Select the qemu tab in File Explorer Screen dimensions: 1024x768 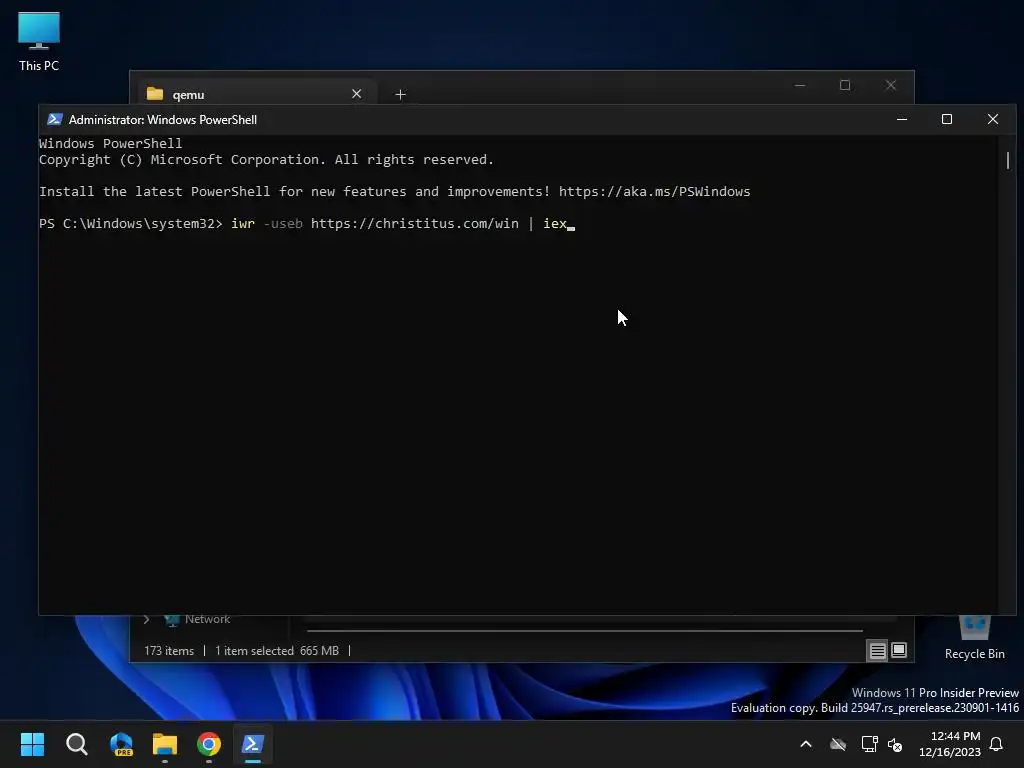257,94
